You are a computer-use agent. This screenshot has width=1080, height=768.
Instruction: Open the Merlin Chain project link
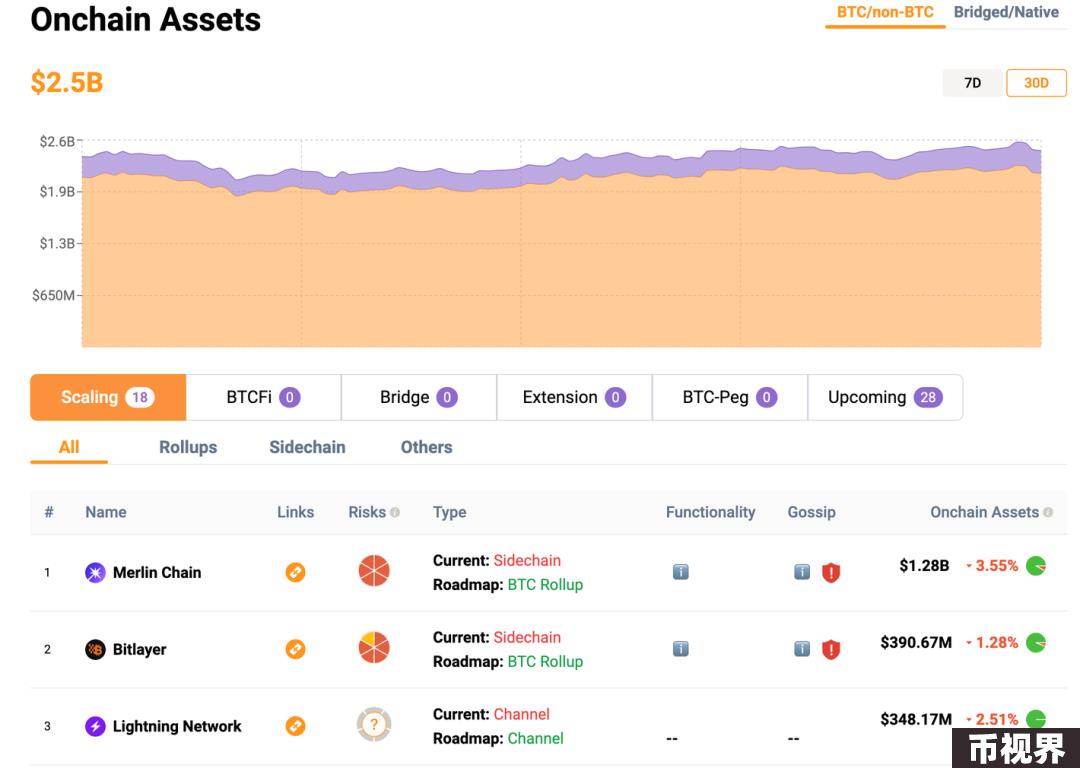(x=157, y=573)
